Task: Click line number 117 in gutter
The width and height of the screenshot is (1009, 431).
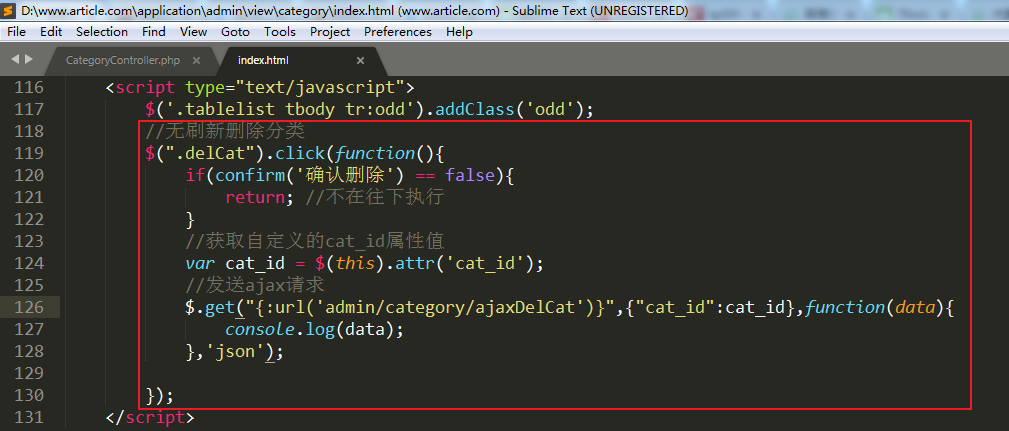Action: [29, 109]
